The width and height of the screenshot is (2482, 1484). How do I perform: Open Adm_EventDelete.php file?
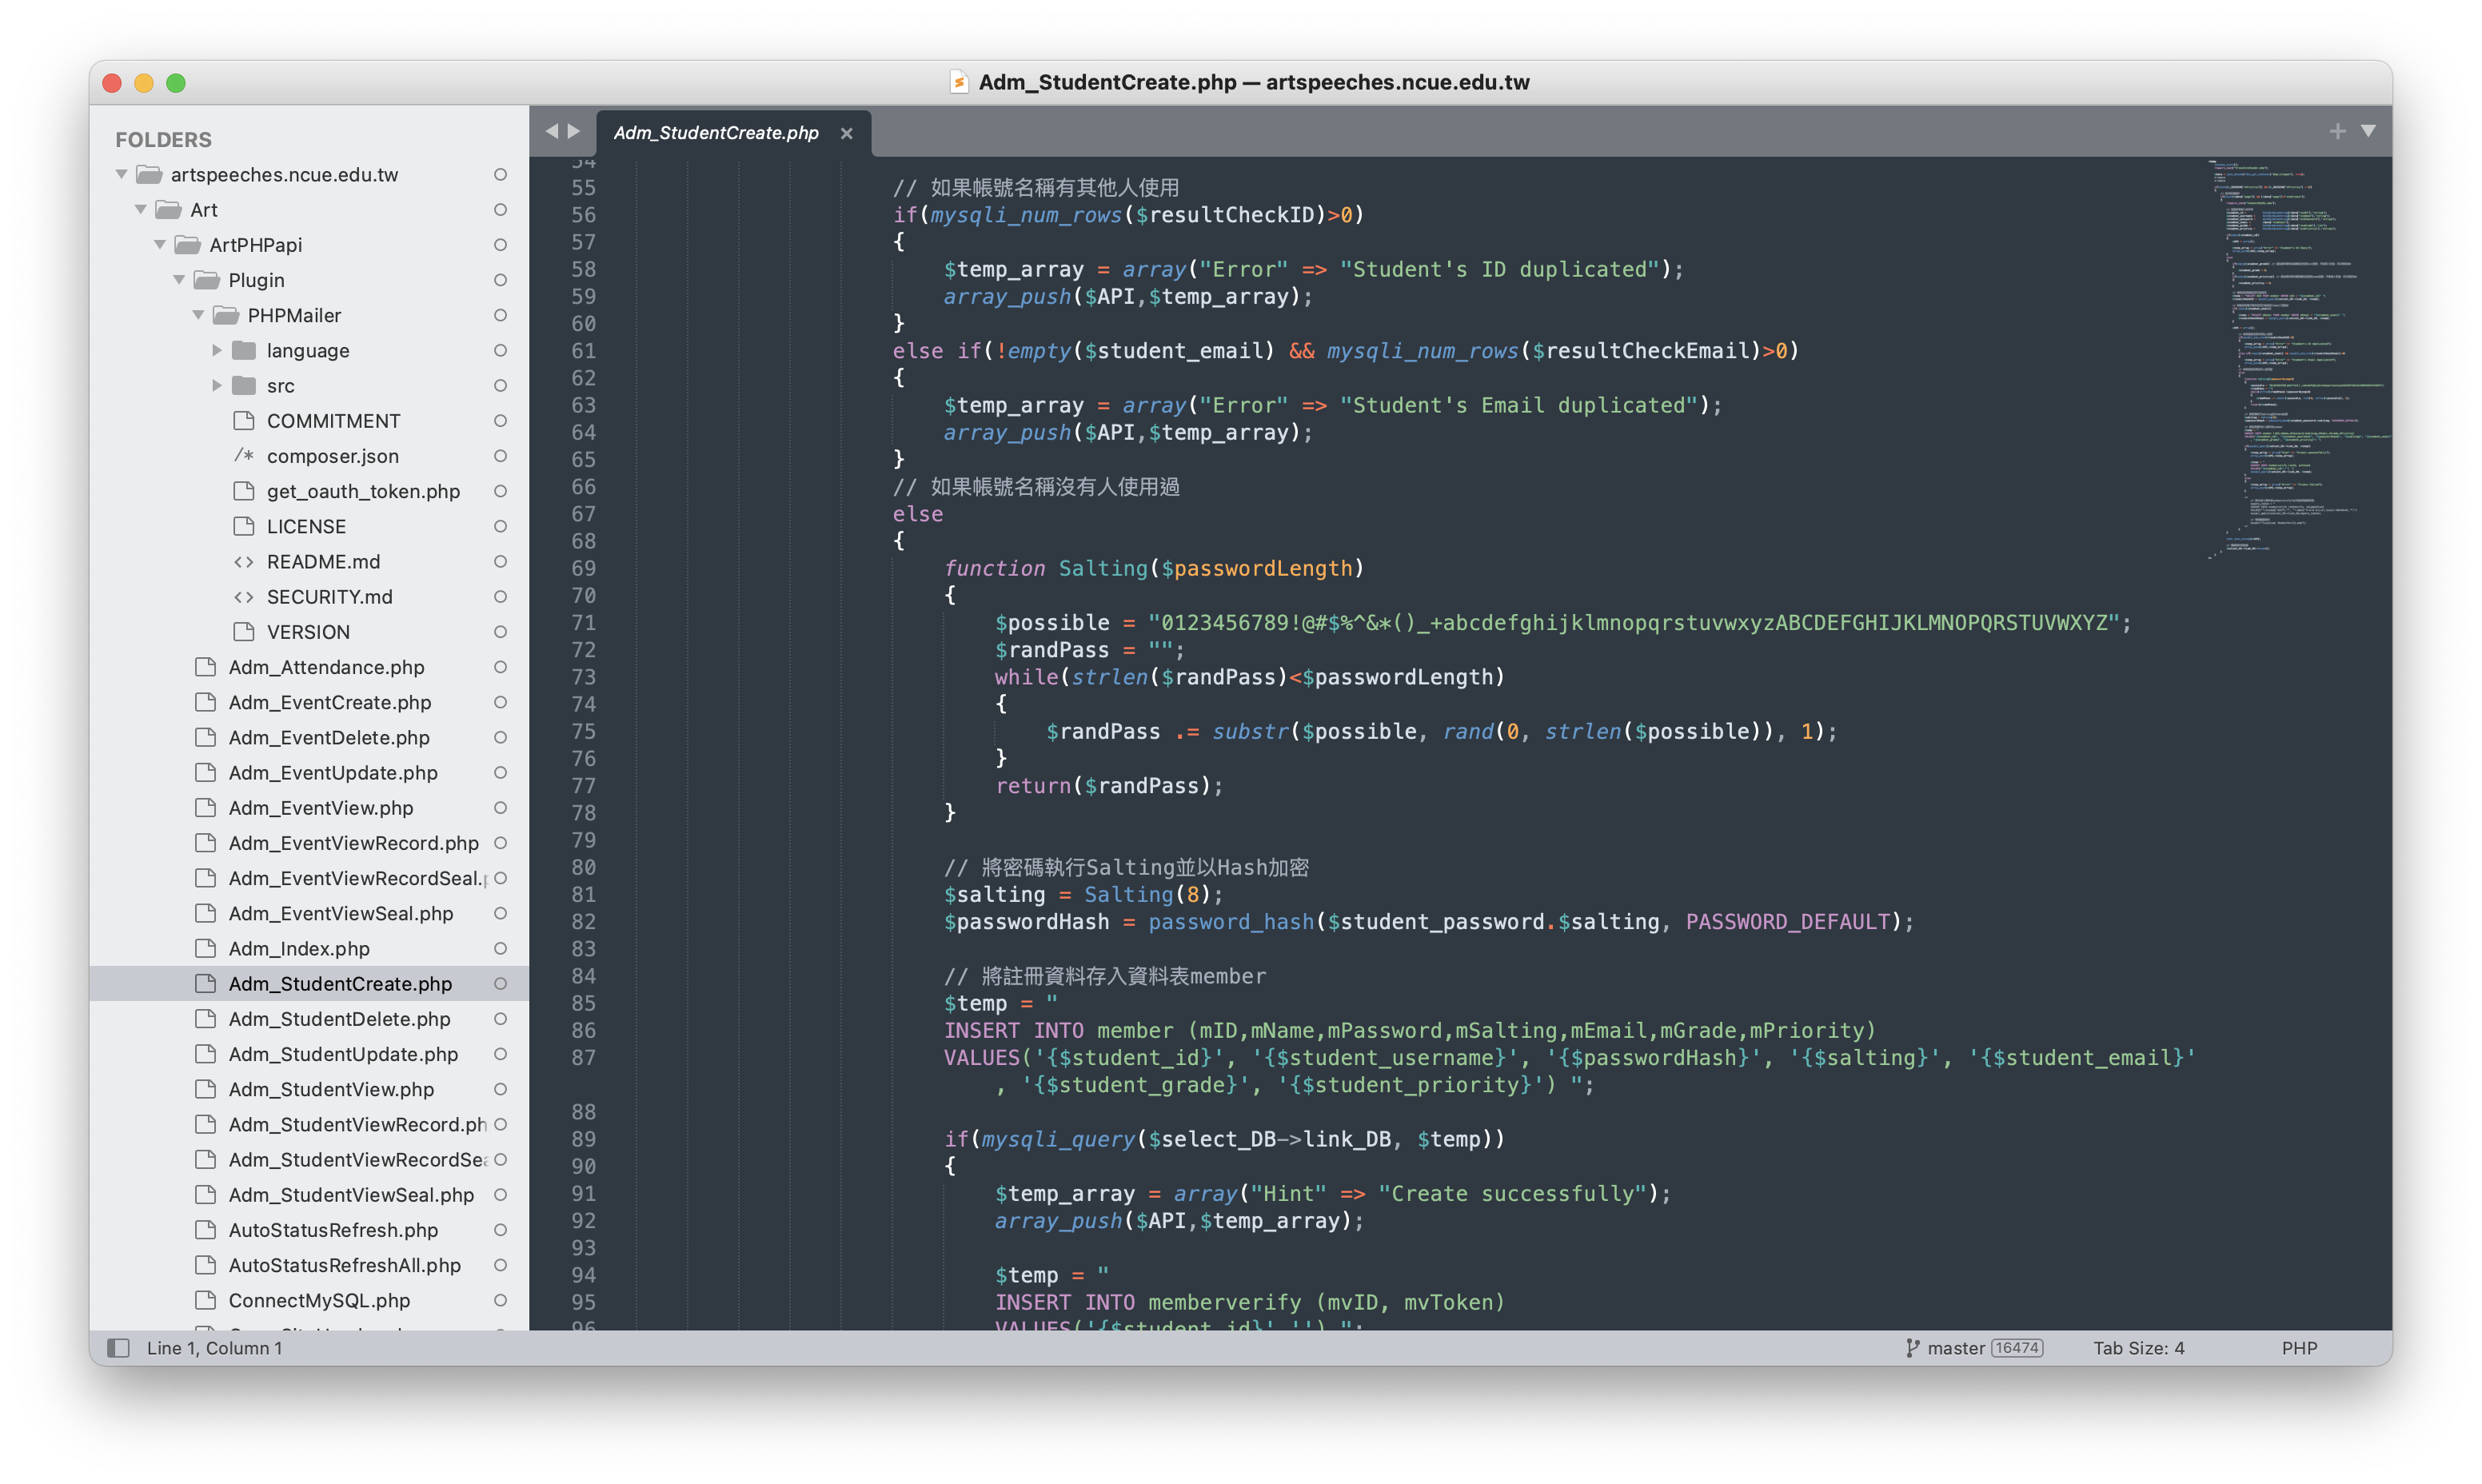[x=329, y=737]
